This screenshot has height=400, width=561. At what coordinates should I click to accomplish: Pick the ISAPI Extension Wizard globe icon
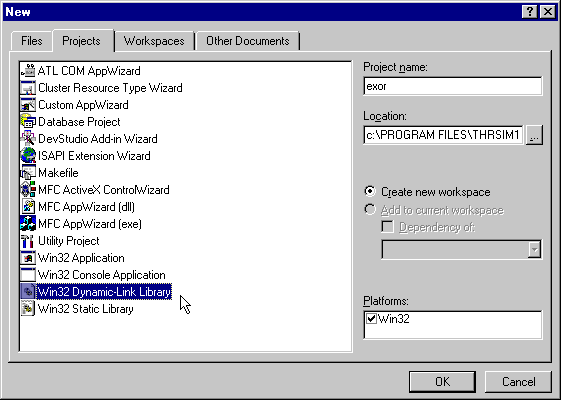28,156
